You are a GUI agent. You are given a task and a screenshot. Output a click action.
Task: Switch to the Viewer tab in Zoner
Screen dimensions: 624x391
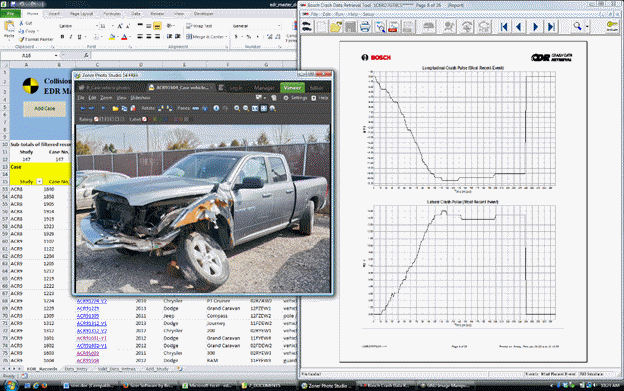click(x=292, y=88)
